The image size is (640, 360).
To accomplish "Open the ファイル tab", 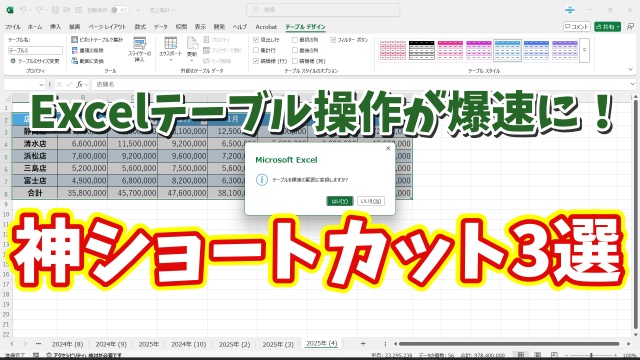I will click(x=13, y=27).
